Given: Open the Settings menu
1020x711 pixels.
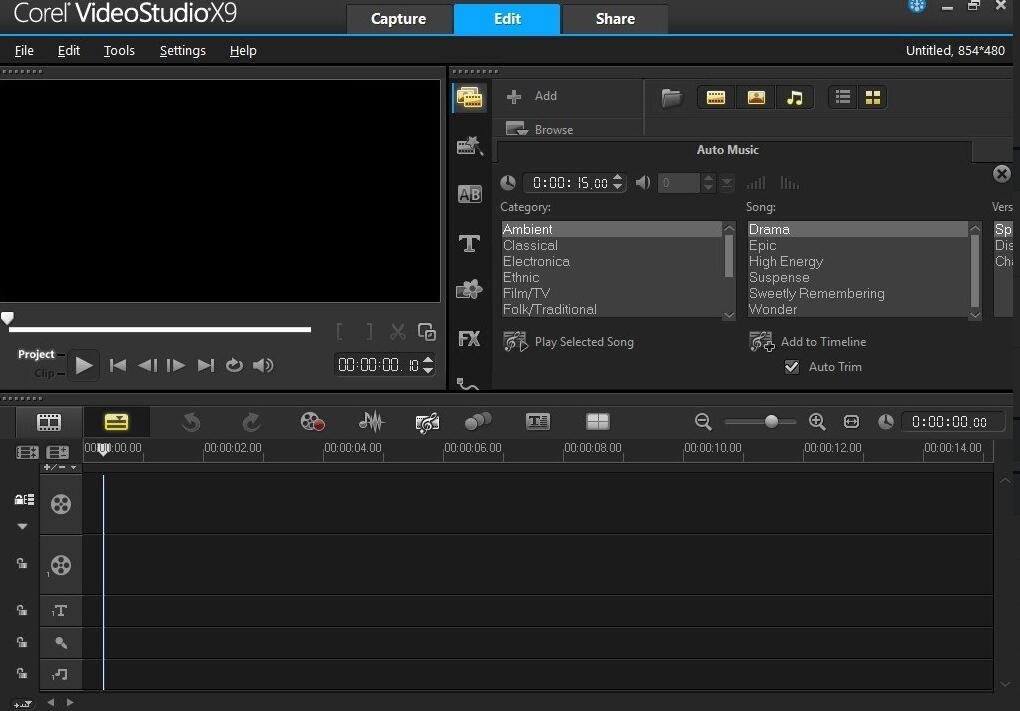Looking at the screenshot, I should point(182,50).
